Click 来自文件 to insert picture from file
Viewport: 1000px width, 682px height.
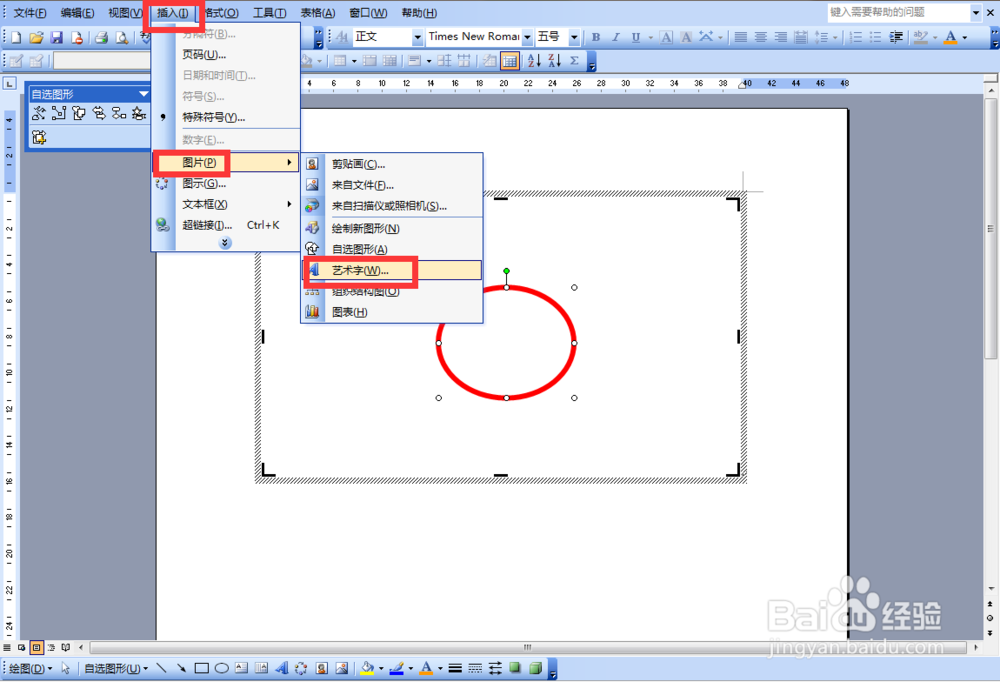coord(363,184)
